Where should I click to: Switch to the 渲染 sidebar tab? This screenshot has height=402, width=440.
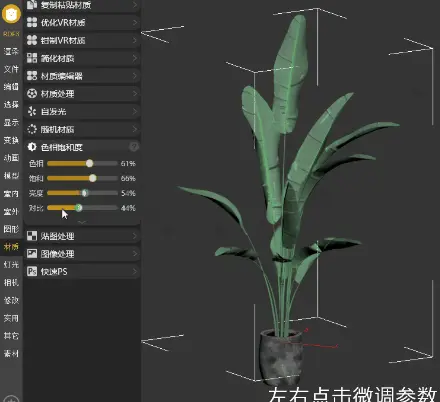pyautogui.click(x=11, y=52)
